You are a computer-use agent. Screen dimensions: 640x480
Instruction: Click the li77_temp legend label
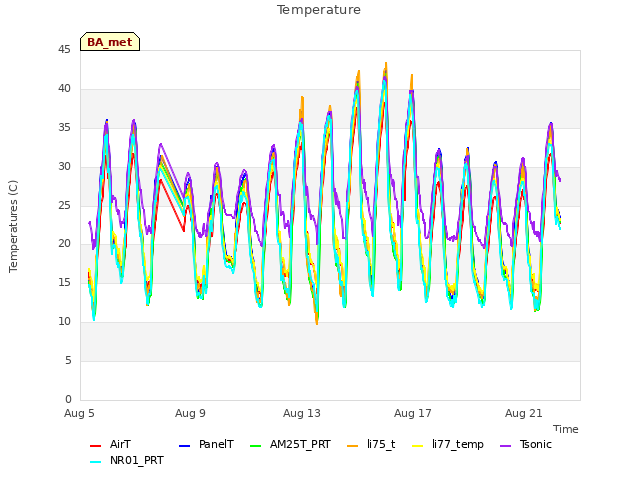(x=458, y=444)
